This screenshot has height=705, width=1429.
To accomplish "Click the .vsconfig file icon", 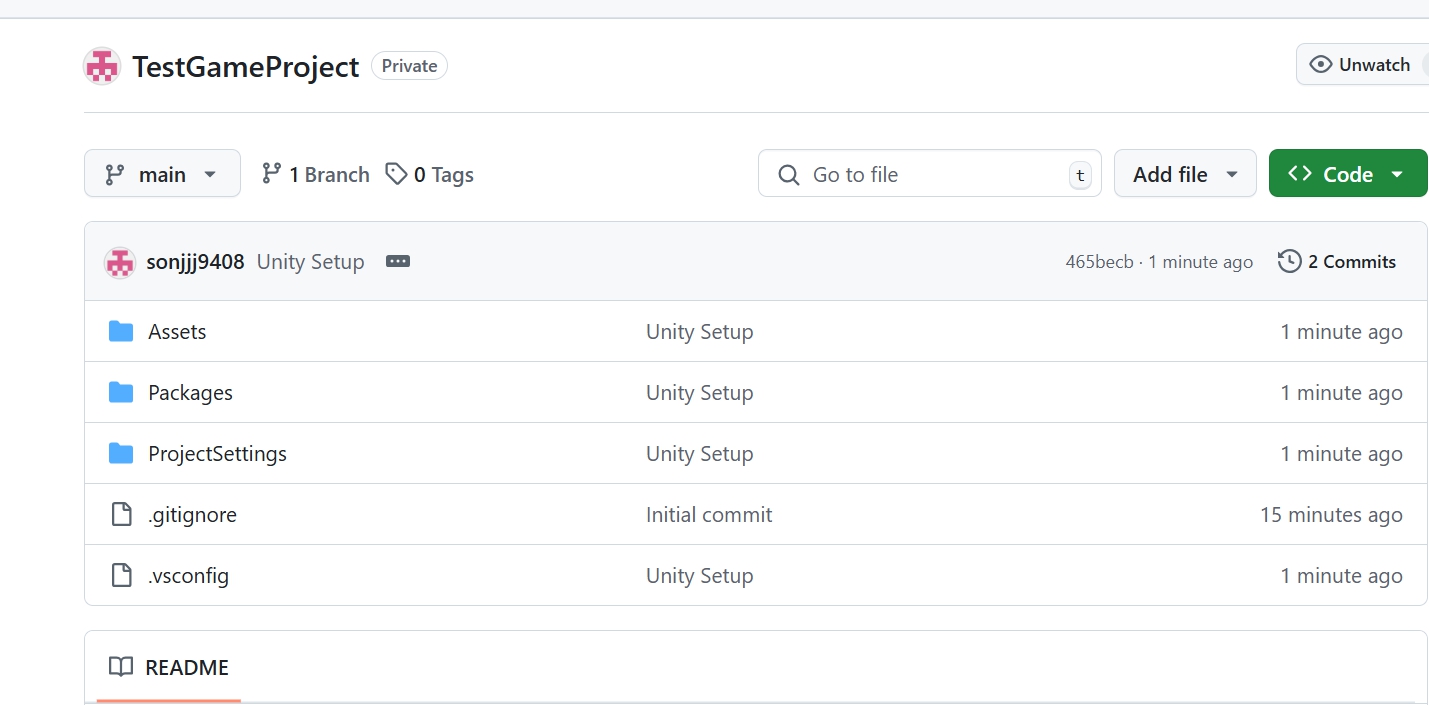I will coord(121,575).
